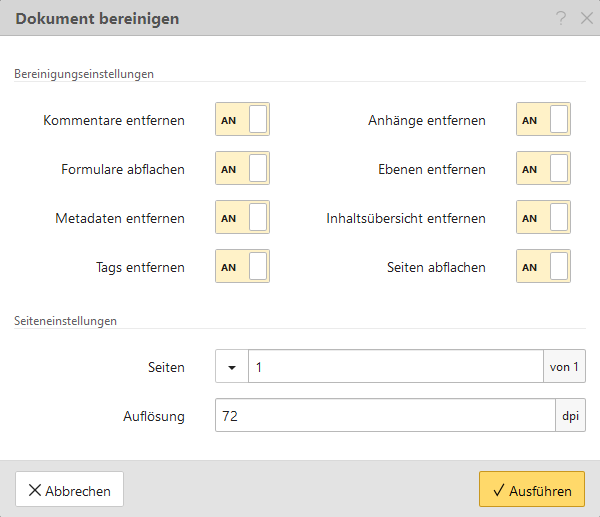Click the 'von 1' page count label
This screenshot has height=517, width=600.
pos(564,367)
